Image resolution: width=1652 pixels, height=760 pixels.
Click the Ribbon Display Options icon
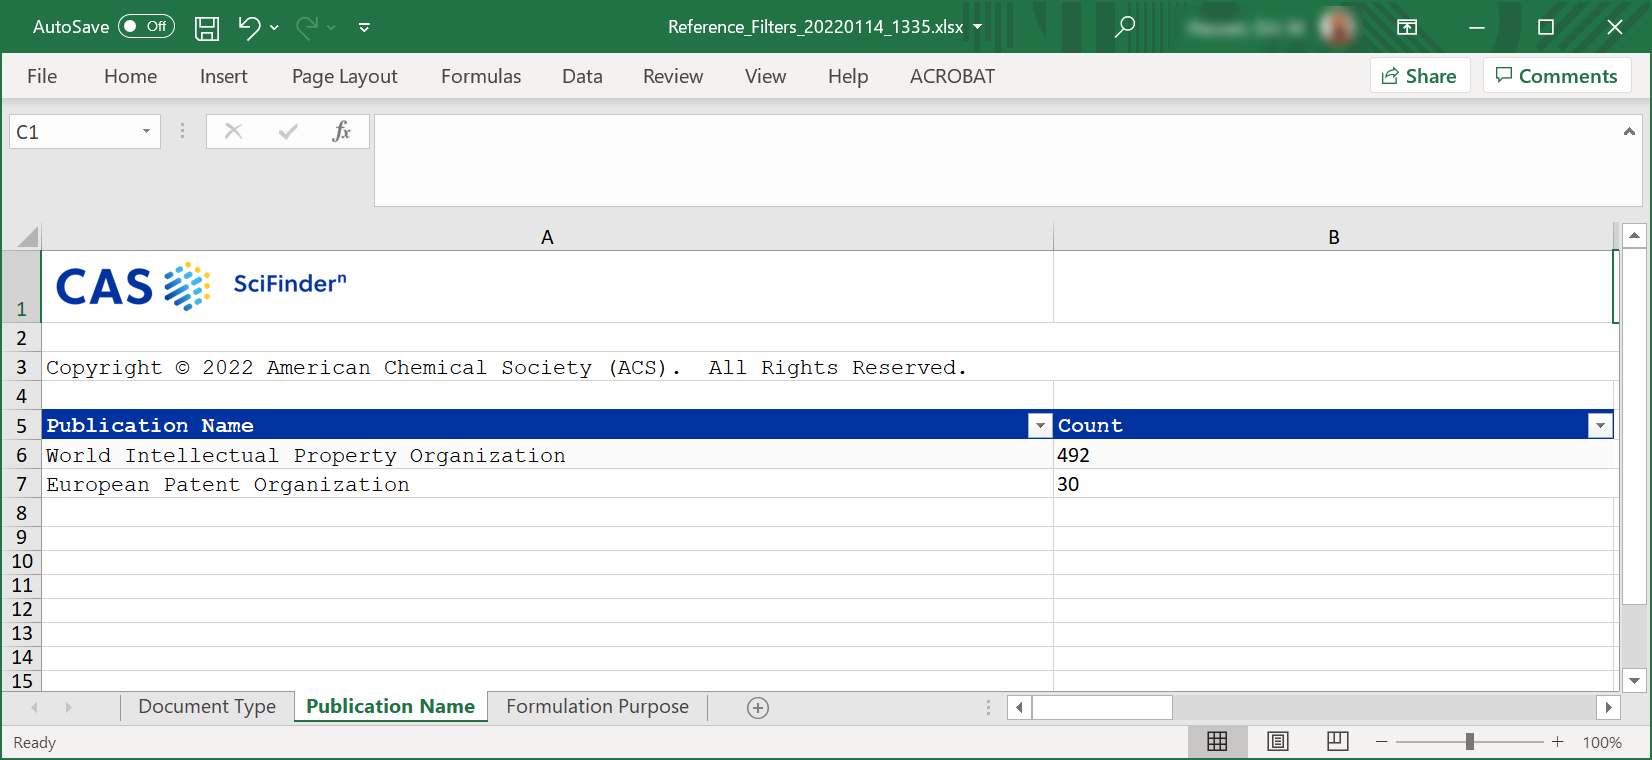[x=1407, y=27]
